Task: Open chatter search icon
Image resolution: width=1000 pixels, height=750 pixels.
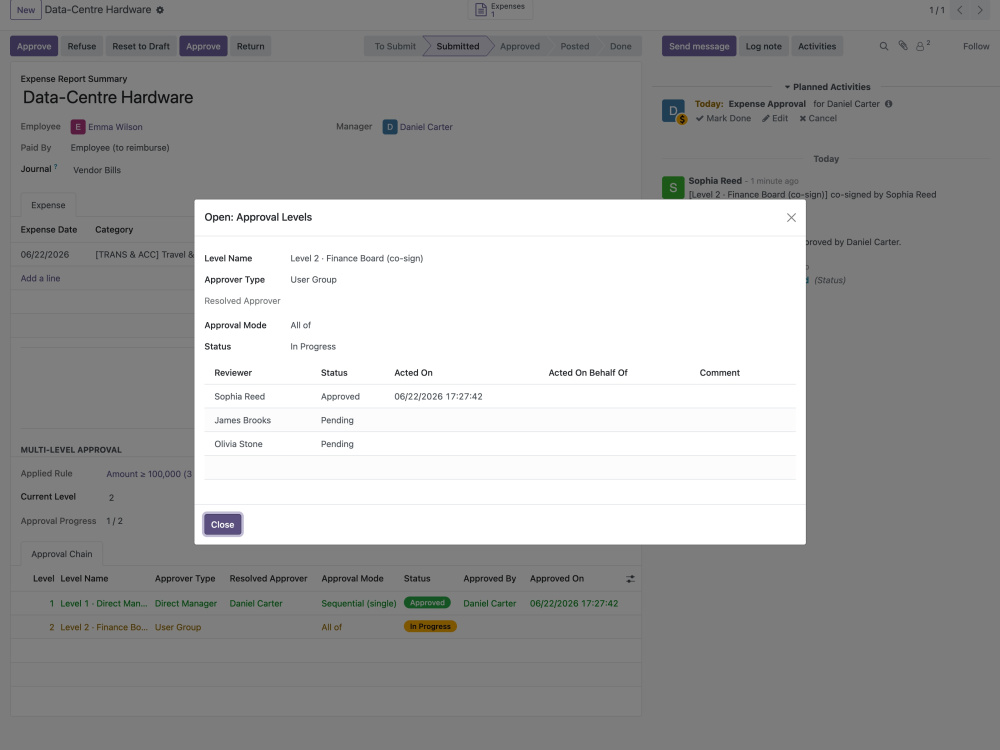Action: (884, 46)
